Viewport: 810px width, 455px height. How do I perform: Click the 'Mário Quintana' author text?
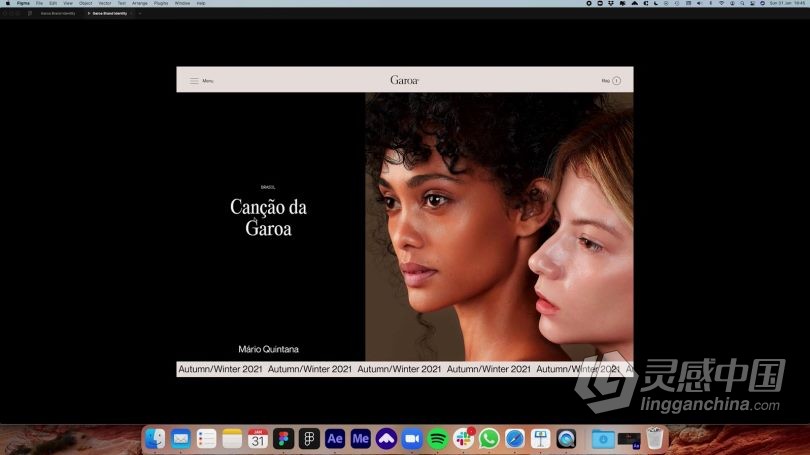268,349
